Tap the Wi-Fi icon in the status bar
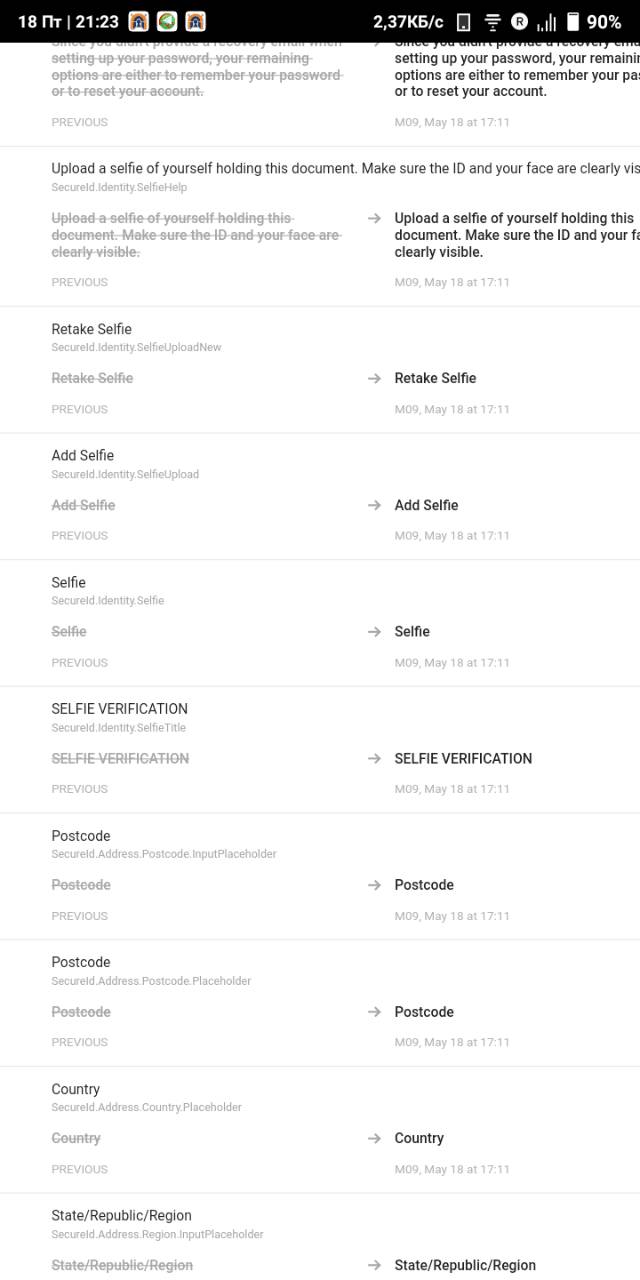This screenshot has width=640, height=1280. 492,22
